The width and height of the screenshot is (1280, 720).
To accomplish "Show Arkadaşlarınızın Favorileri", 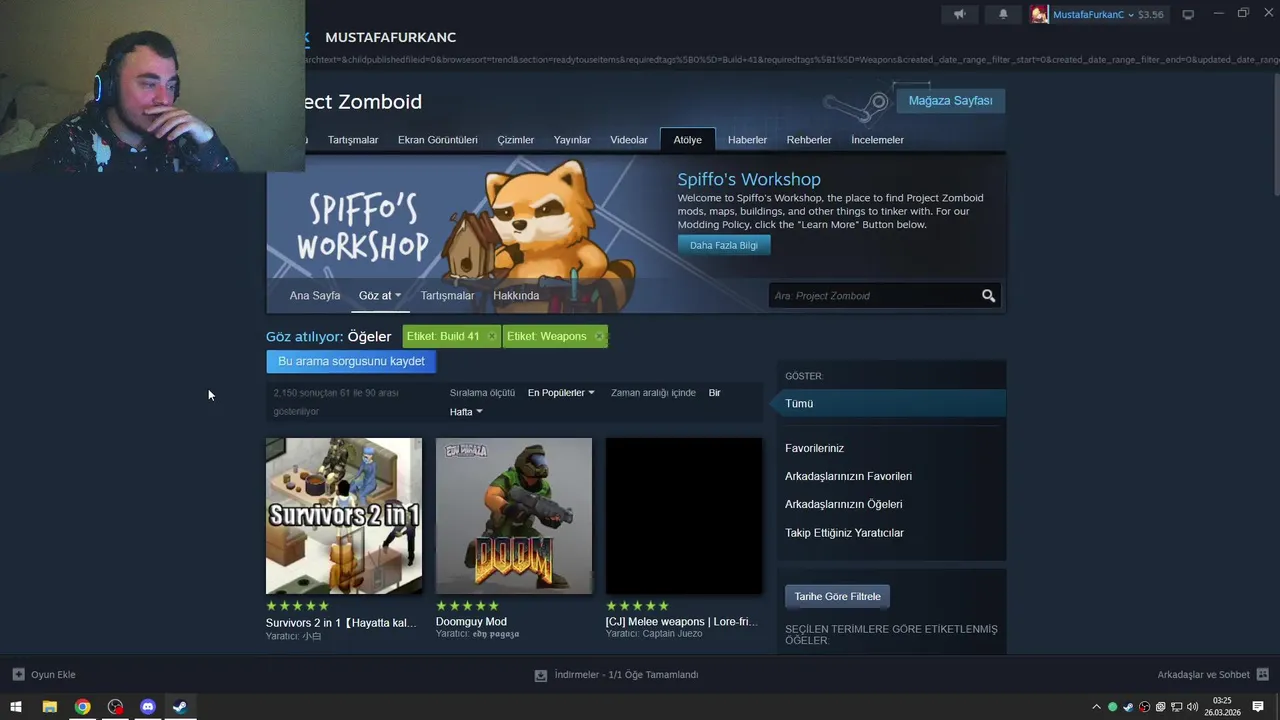I will pyautogui.click(x=848, y=477).
